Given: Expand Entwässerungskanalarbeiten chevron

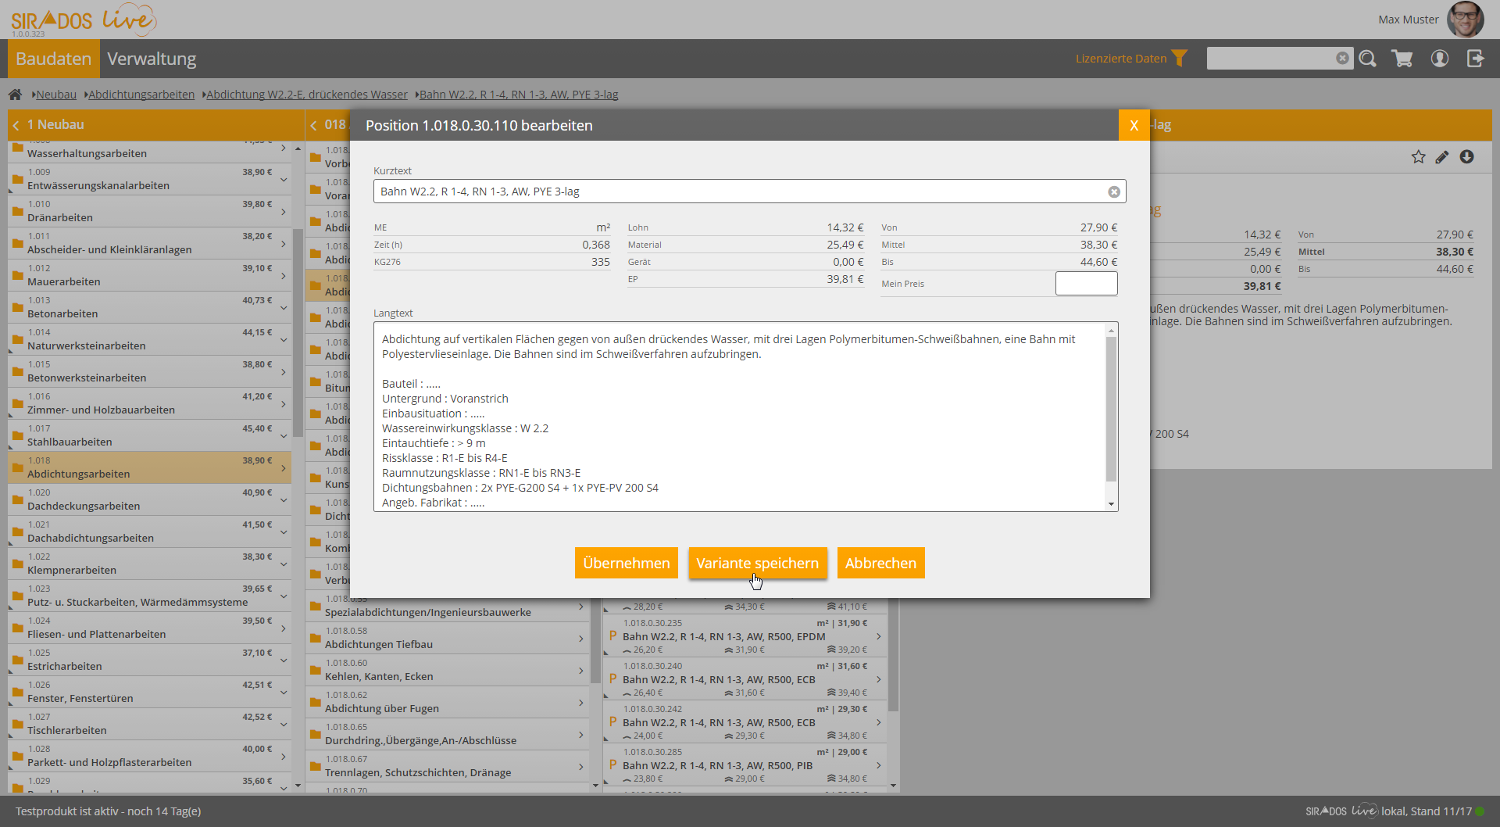Looking at the screenshot, I should [284, 180].
